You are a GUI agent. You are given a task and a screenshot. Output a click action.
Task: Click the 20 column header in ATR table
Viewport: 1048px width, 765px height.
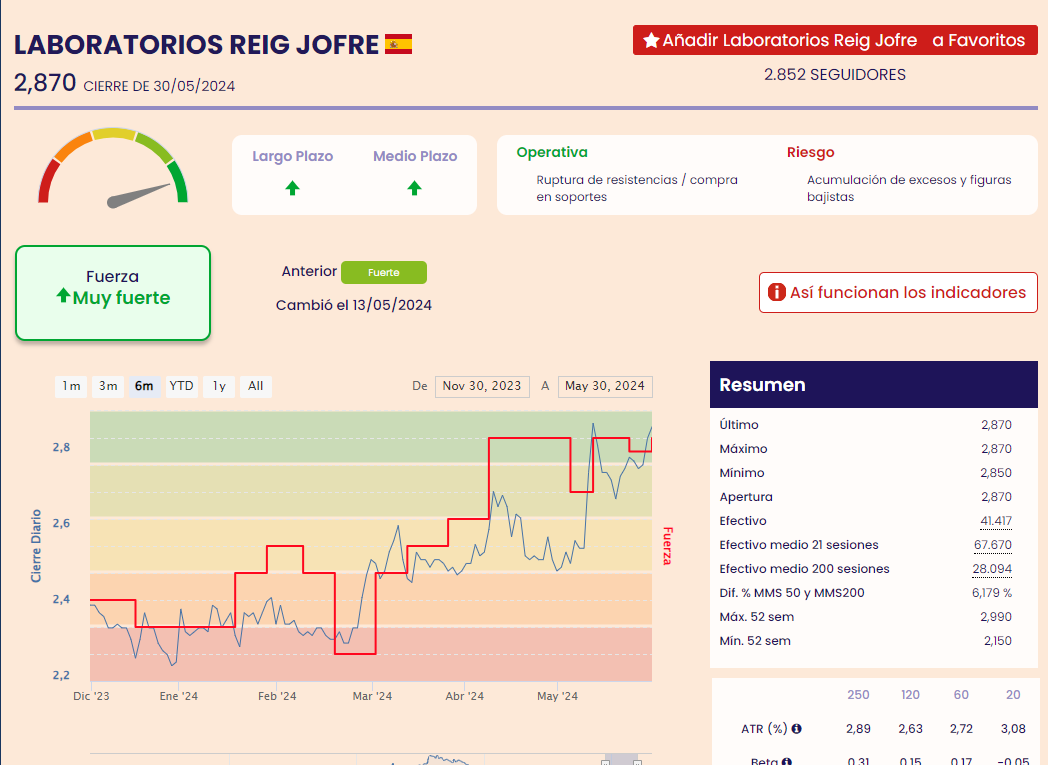click(1013, 695)
